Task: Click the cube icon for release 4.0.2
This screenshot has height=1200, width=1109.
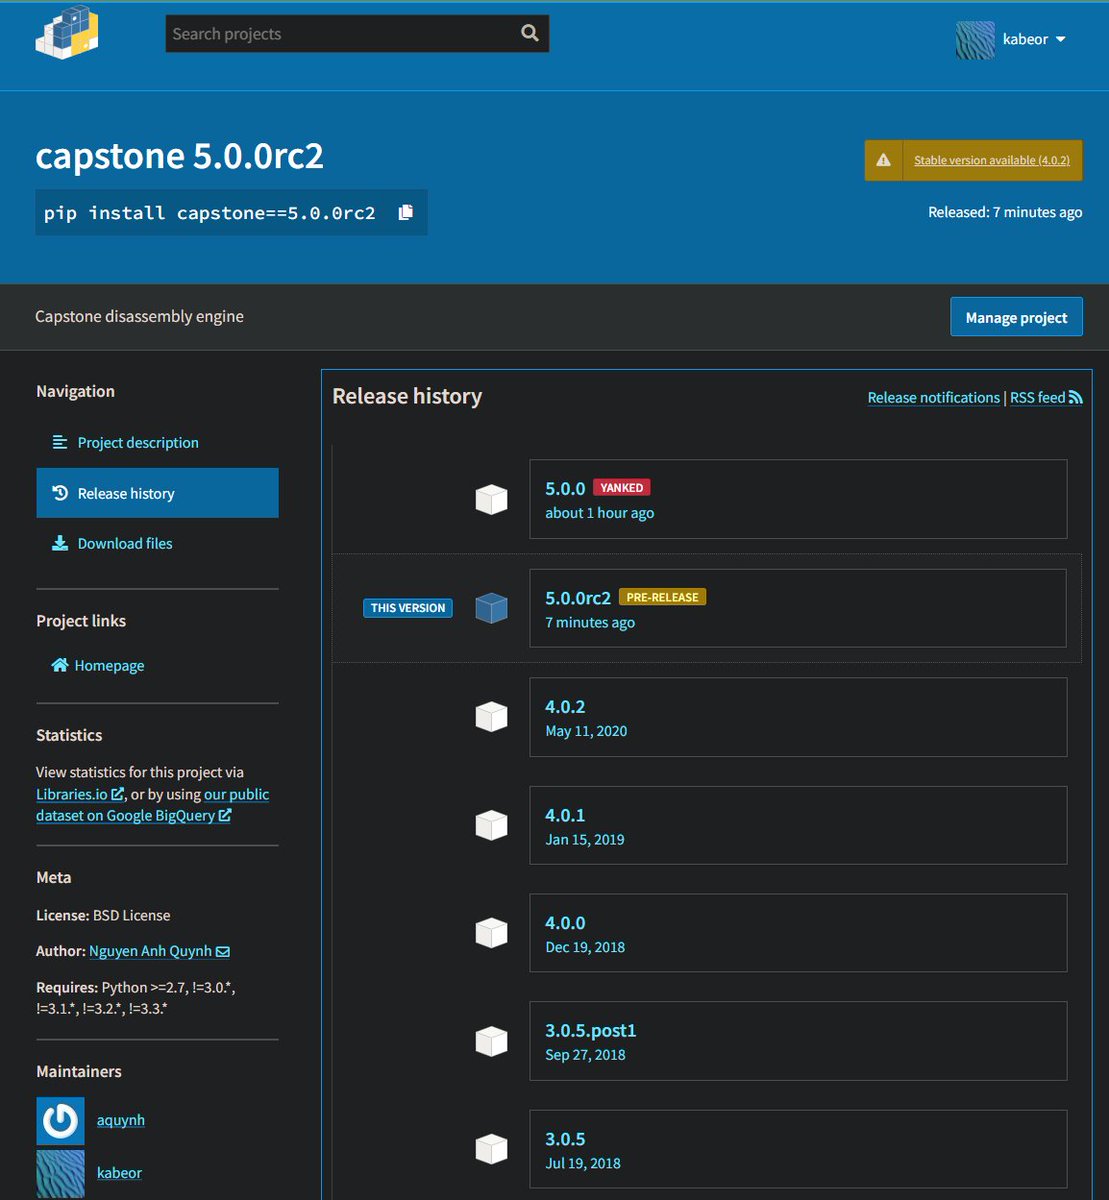Action: tap(491, 717)
